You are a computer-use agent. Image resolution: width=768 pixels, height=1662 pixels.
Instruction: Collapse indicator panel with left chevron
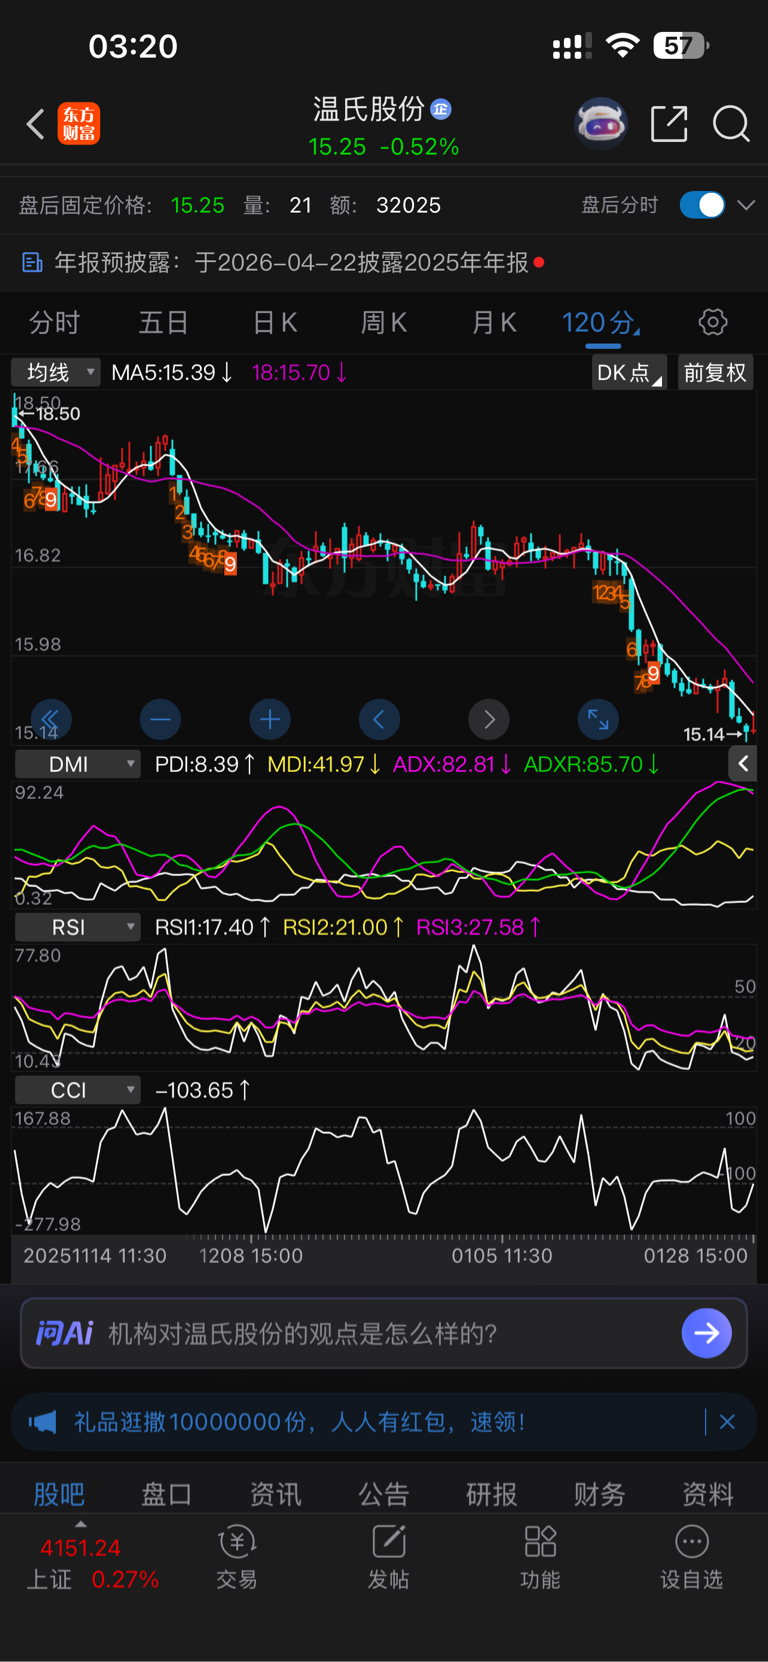743,764
